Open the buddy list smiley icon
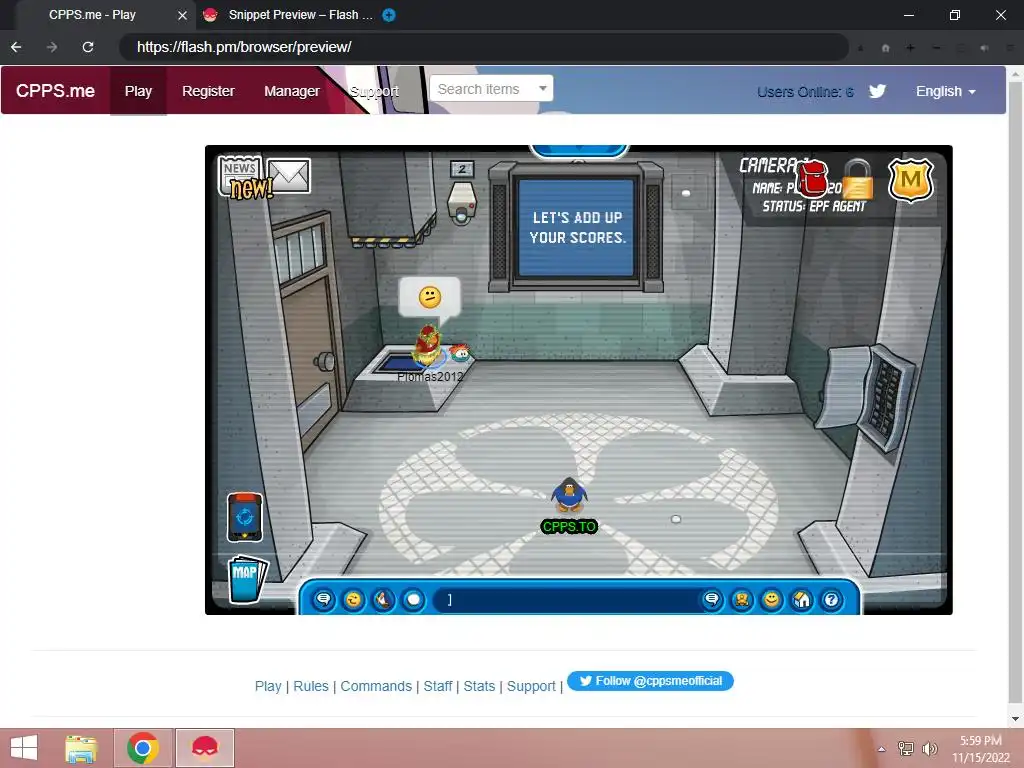The image size is (1024, 768). 772,600
